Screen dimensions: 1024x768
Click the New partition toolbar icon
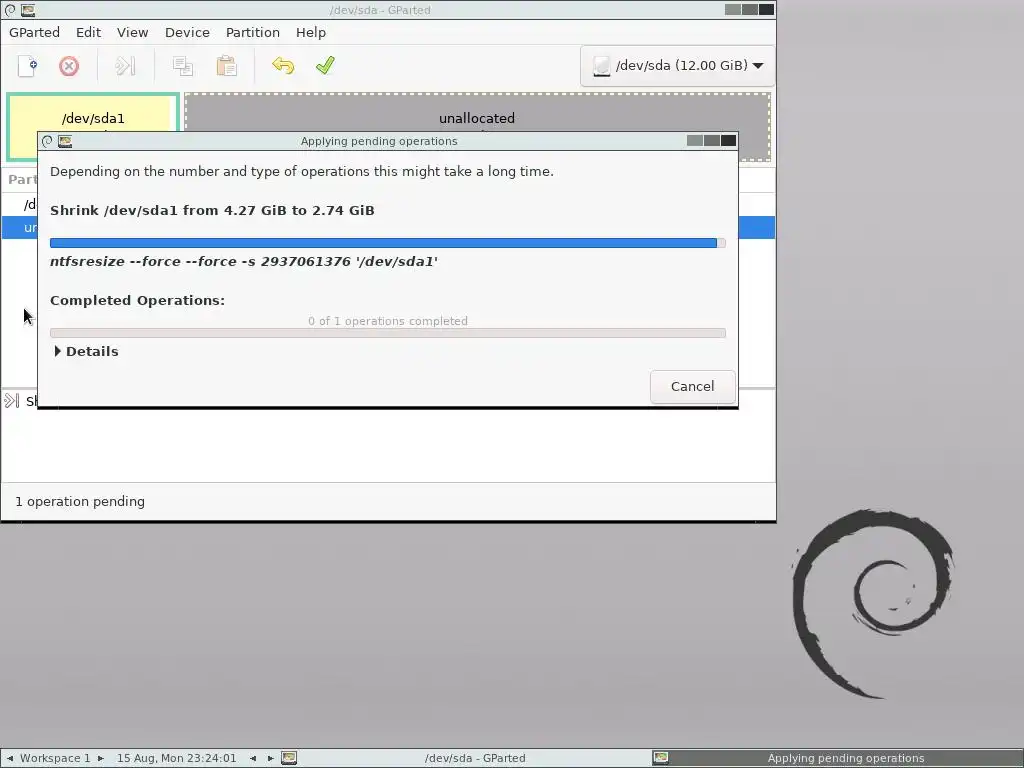27,66
